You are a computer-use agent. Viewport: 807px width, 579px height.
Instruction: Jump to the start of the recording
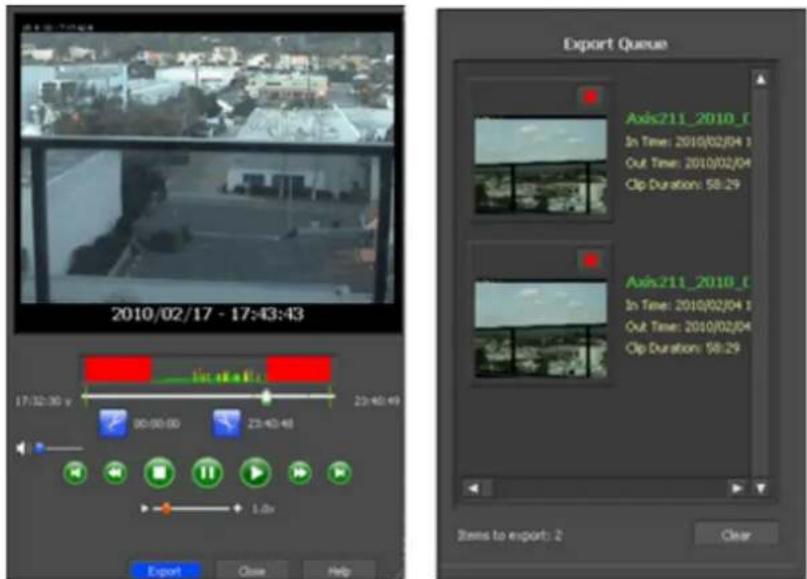[x=75, y=473]
